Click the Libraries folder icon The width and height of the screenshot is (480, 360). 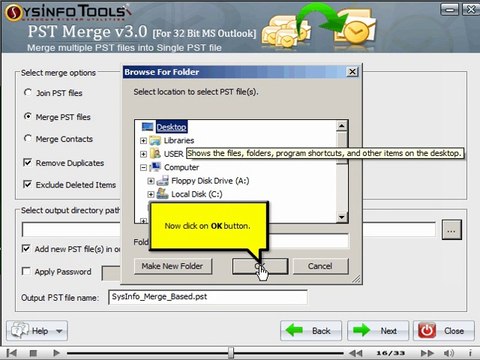click(155, 140)
